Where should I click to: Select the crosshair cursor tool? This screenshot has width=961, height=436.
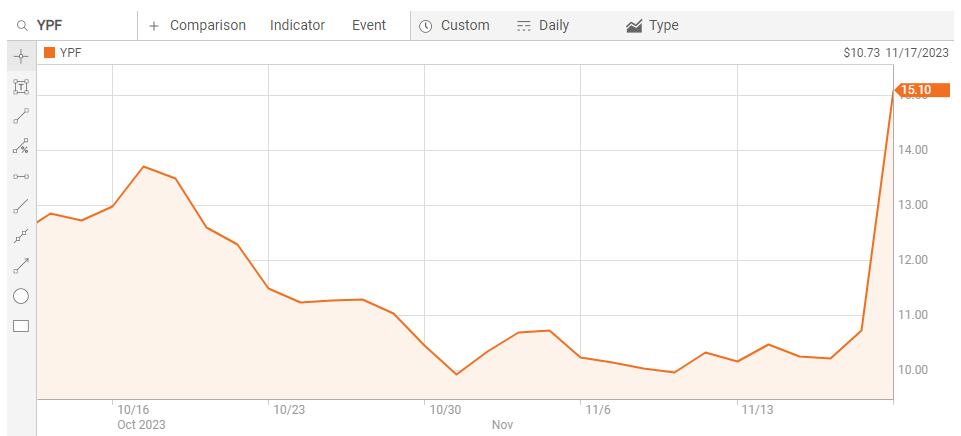click(x=20, y=56)
